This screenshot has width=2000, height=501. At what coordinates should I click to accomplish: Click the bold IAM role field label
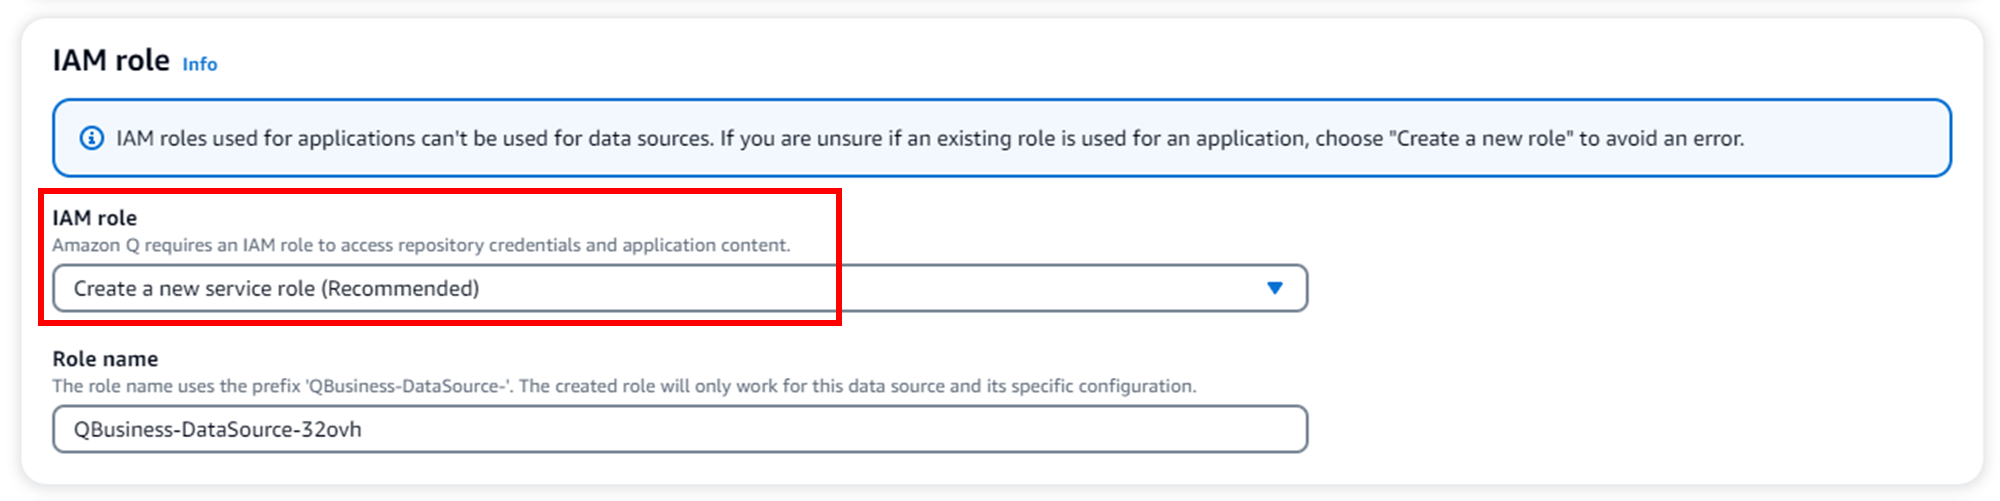tap(95, 218)
